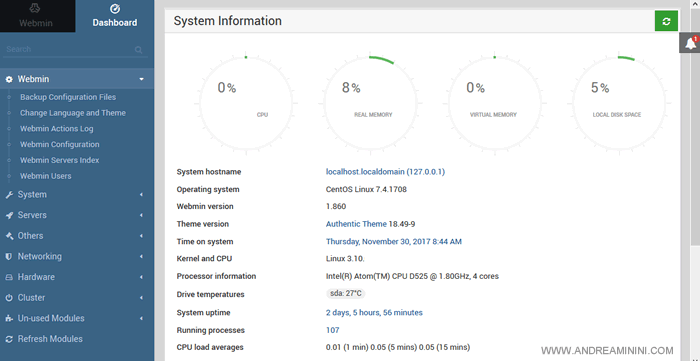Screen dimensions: 700x361
Task: Expand the Networking menu arrow
Action: coord(142,257)
